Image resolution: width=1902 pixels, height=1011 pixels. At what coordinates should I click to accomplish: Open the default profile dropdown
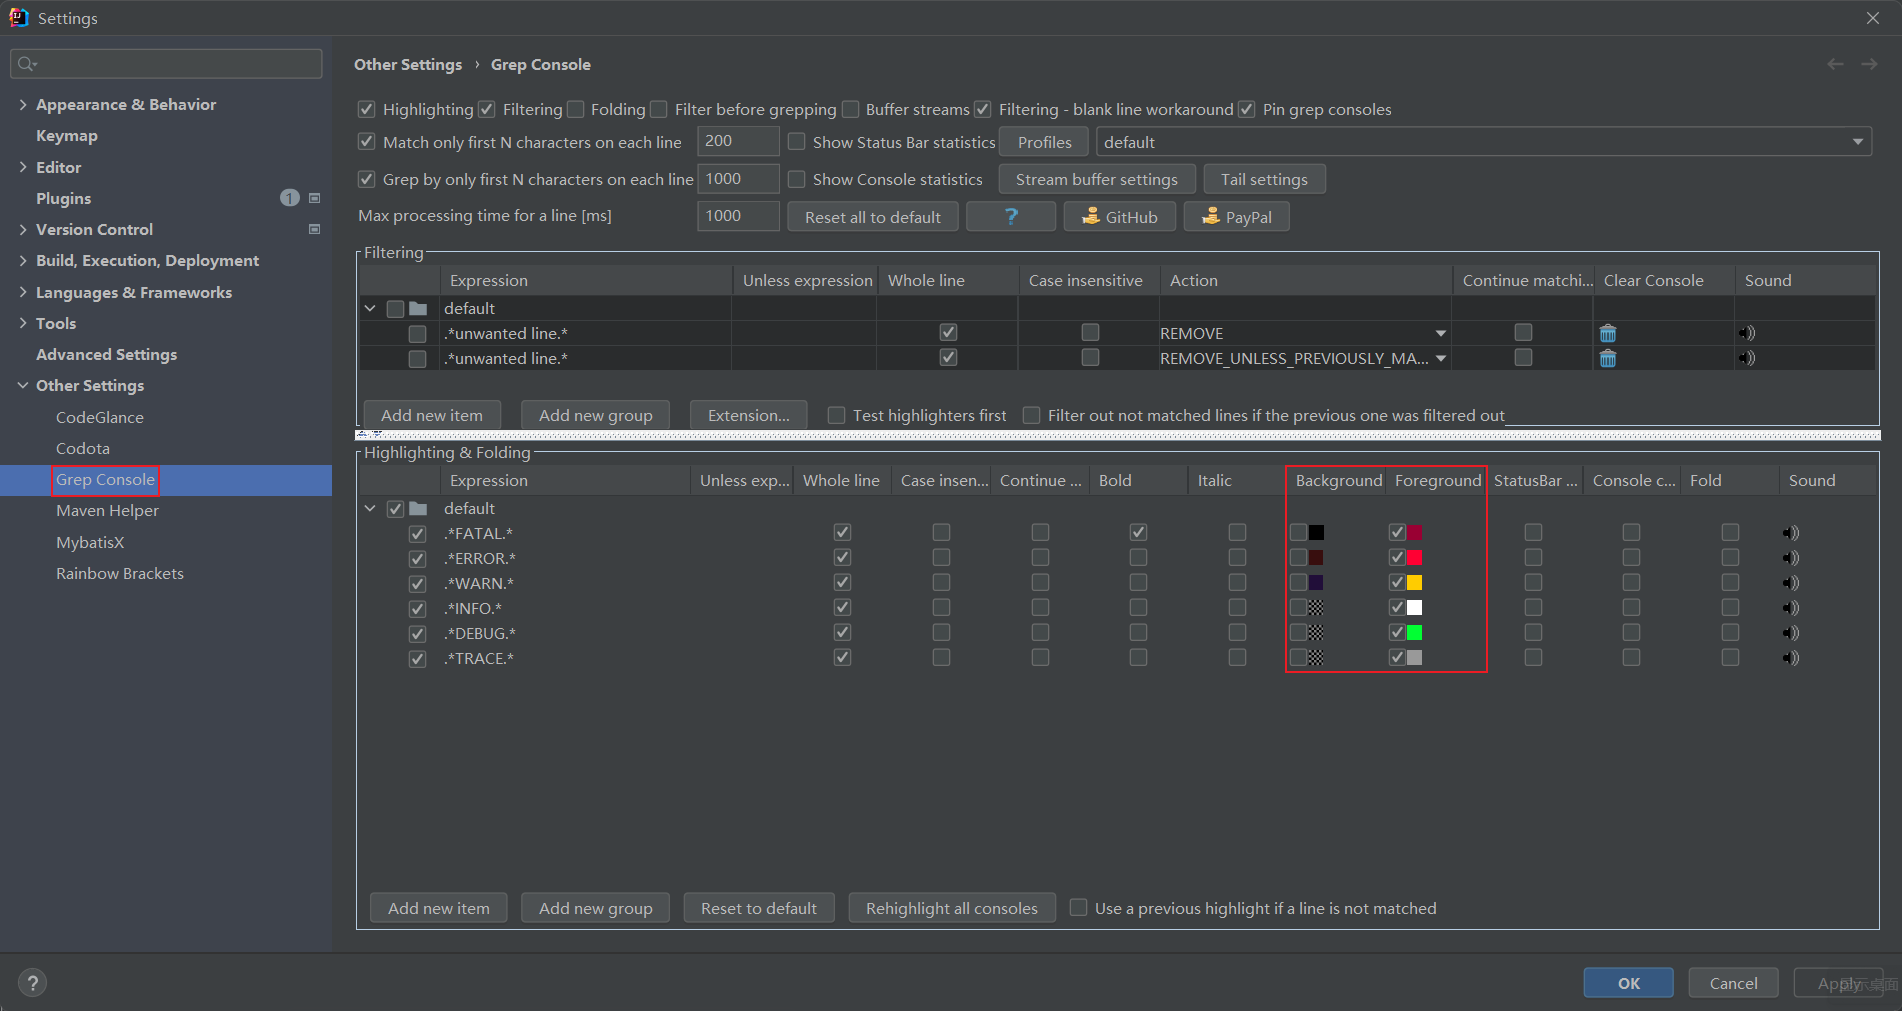(x=1858, y=141)
